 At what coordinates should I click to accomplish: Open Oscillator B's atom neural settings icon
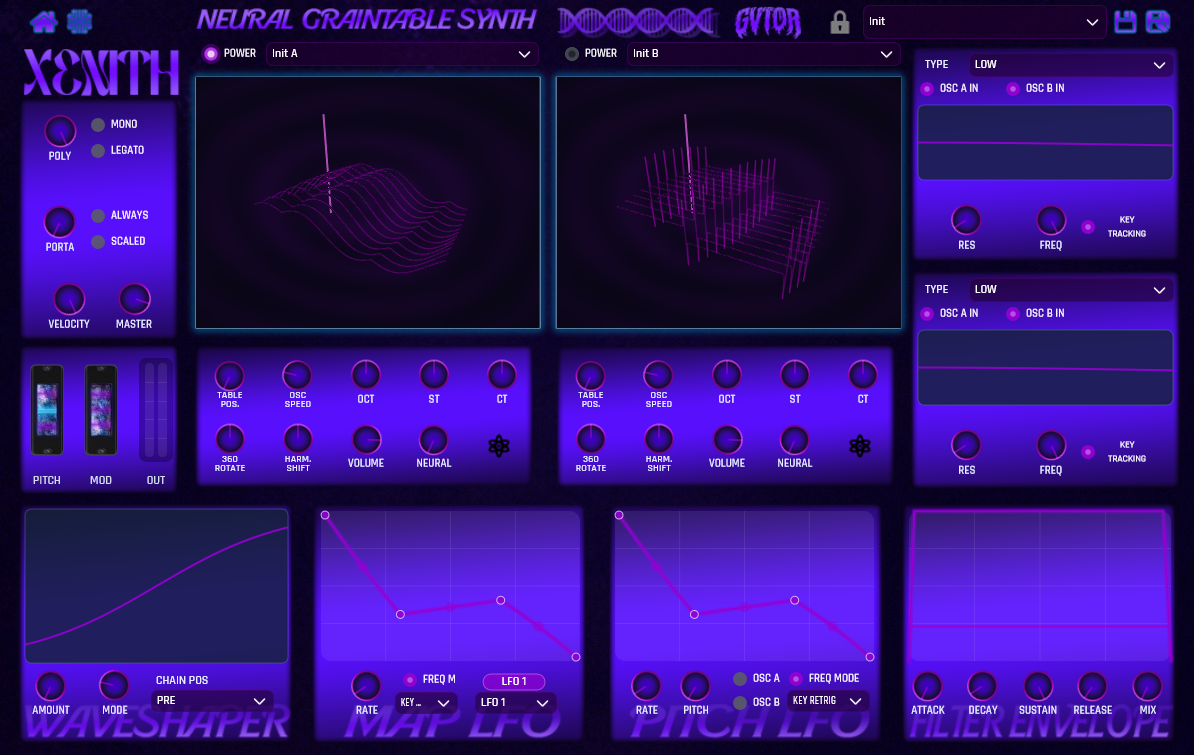pos(859,447)
